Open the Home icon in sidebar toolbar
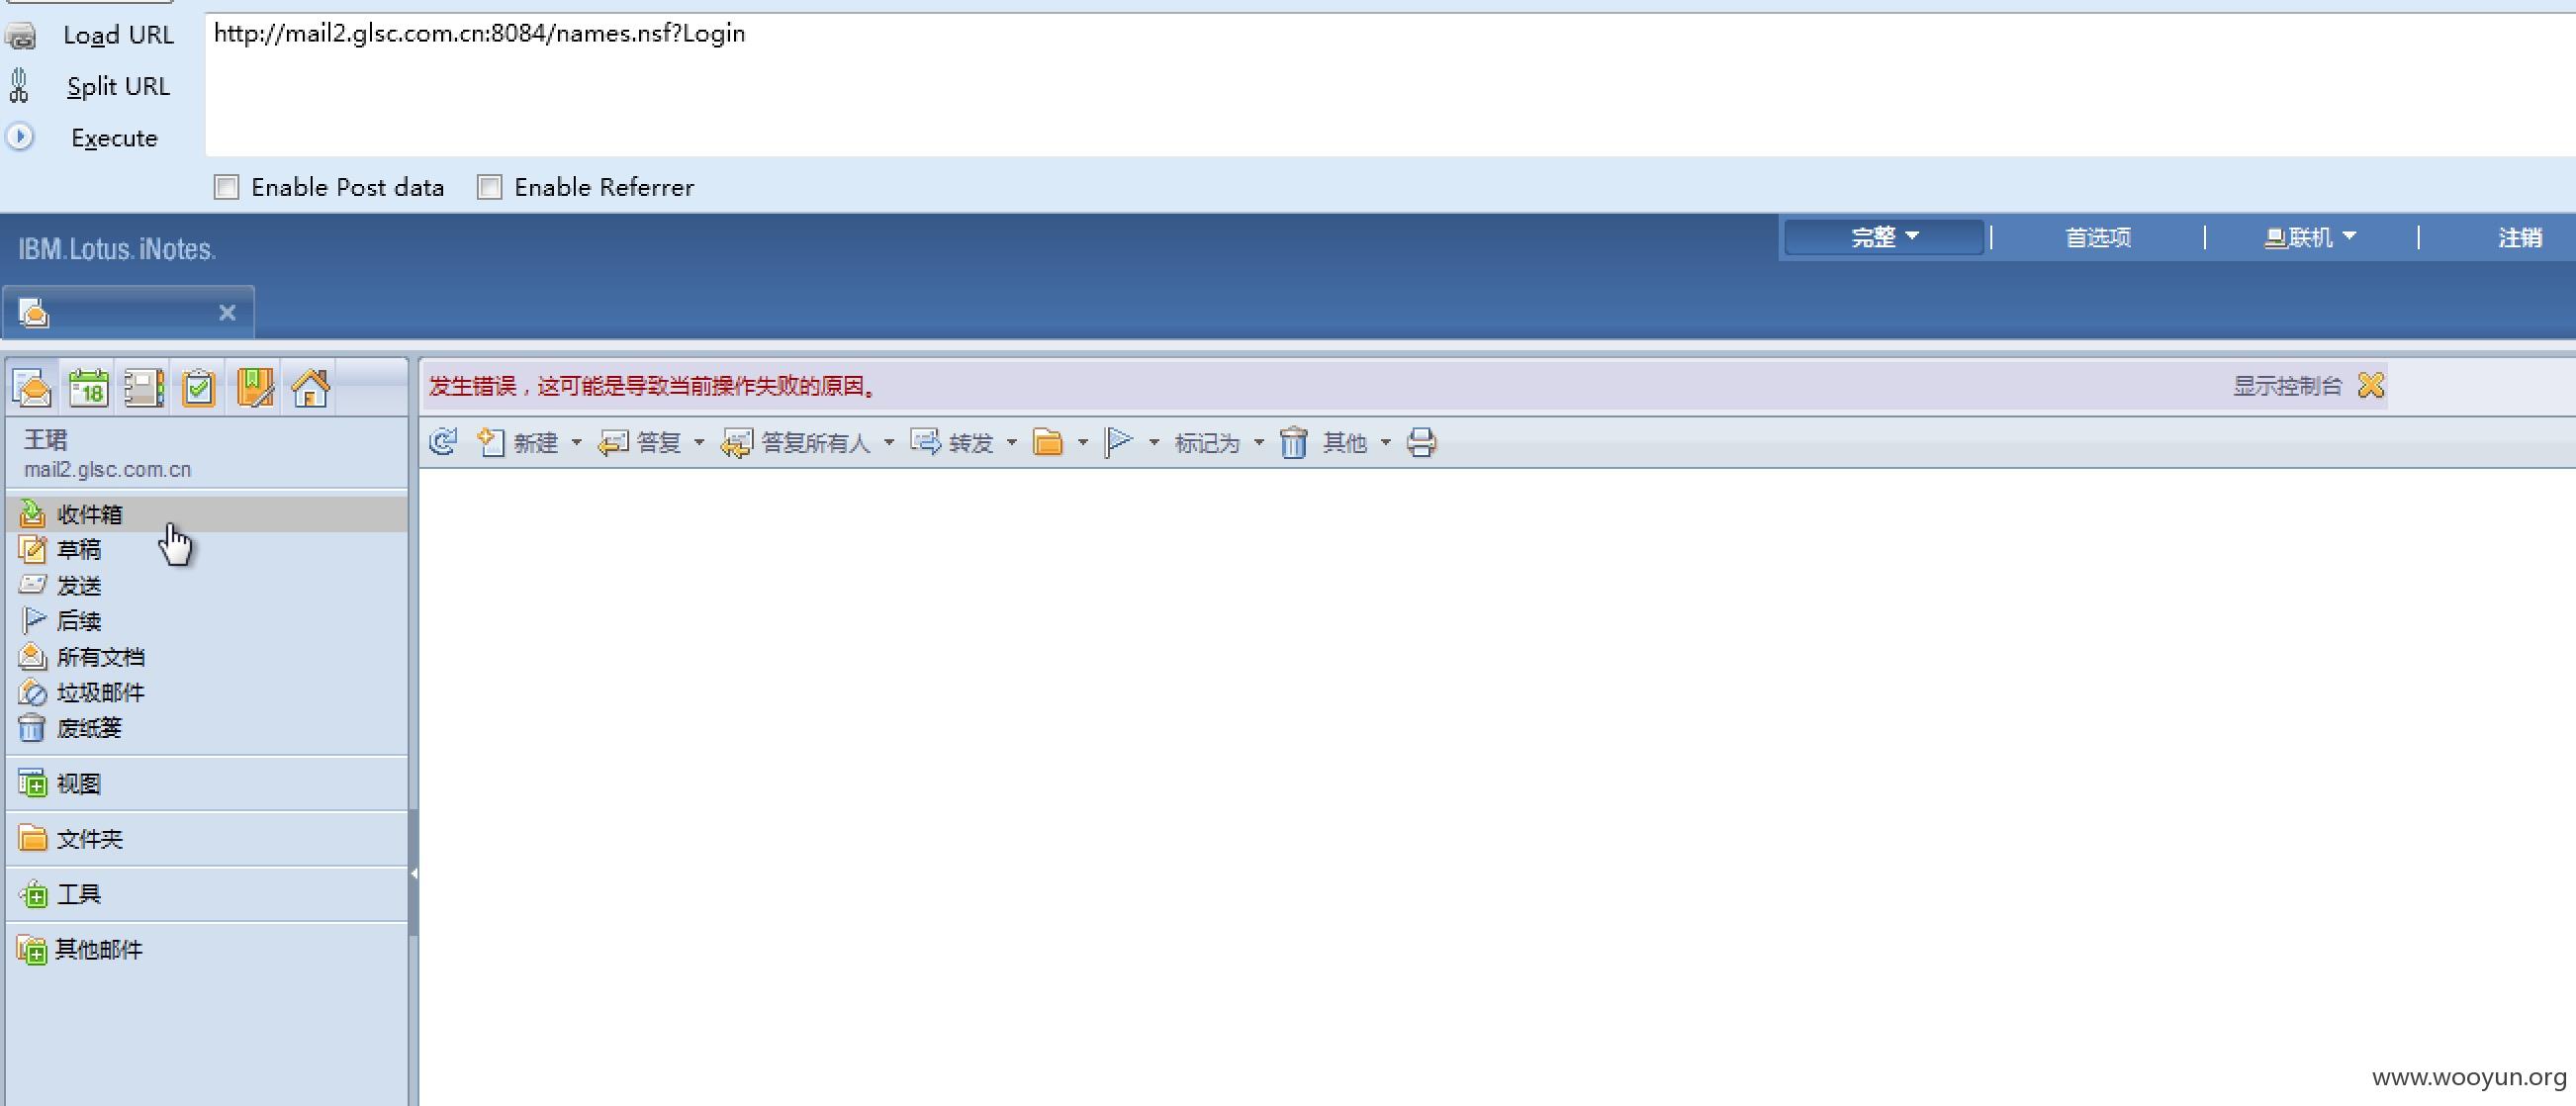Viewport: 2576px width, 1106px height. 310,387
